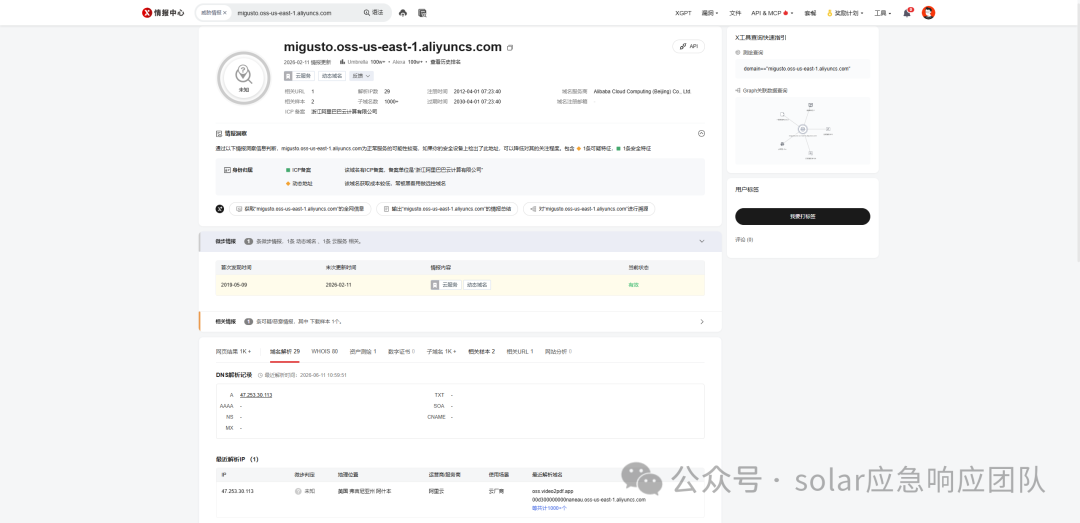This screenshot has width=1080, height=523.
Task: Click IP 47.253.30.113 in recent resolutions table
Action: pos(238,491)
